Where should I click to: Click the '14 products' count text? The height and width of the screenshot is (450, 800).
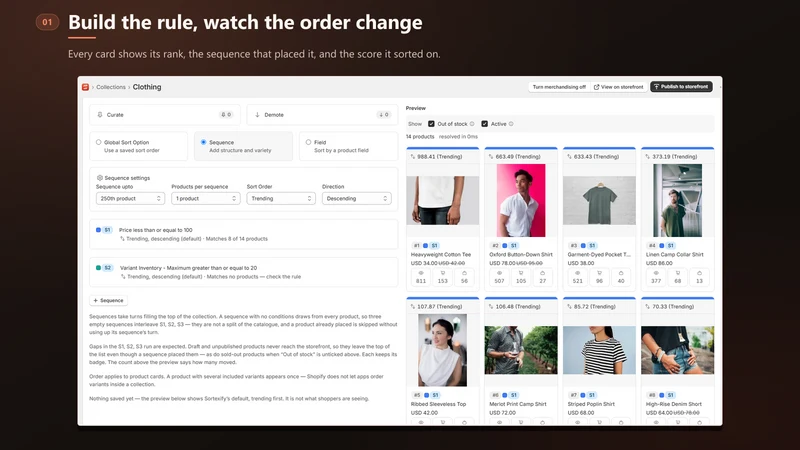click(x=420, y=137)
